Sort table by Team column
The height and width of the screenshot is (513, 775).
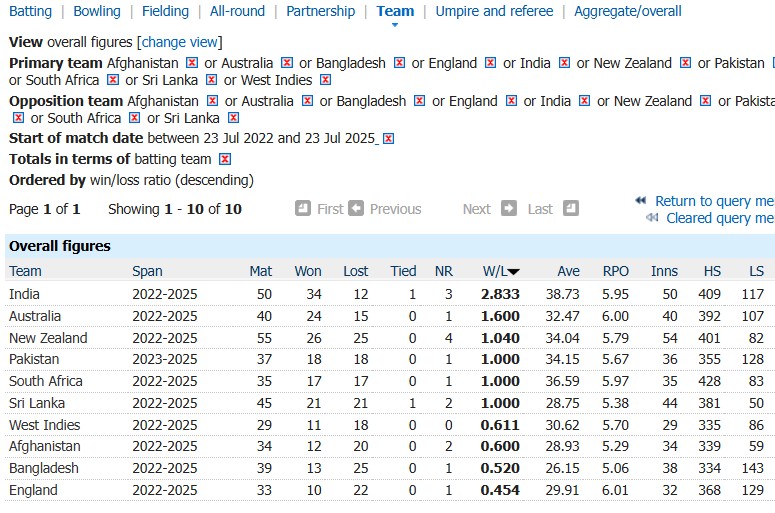point(25,271)
